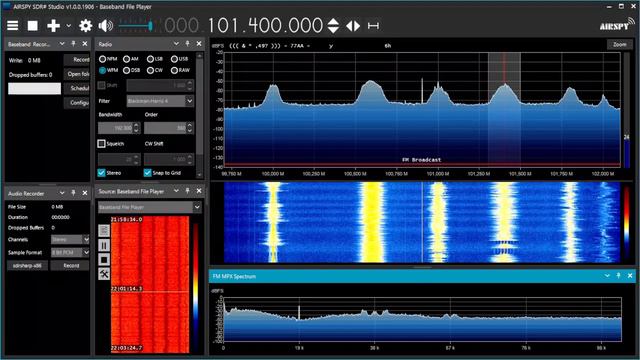Pin the Baseband Recorder panel
The height and width of the screenshot is (360, 640).
pyautogui.click(x=73, y=44)
